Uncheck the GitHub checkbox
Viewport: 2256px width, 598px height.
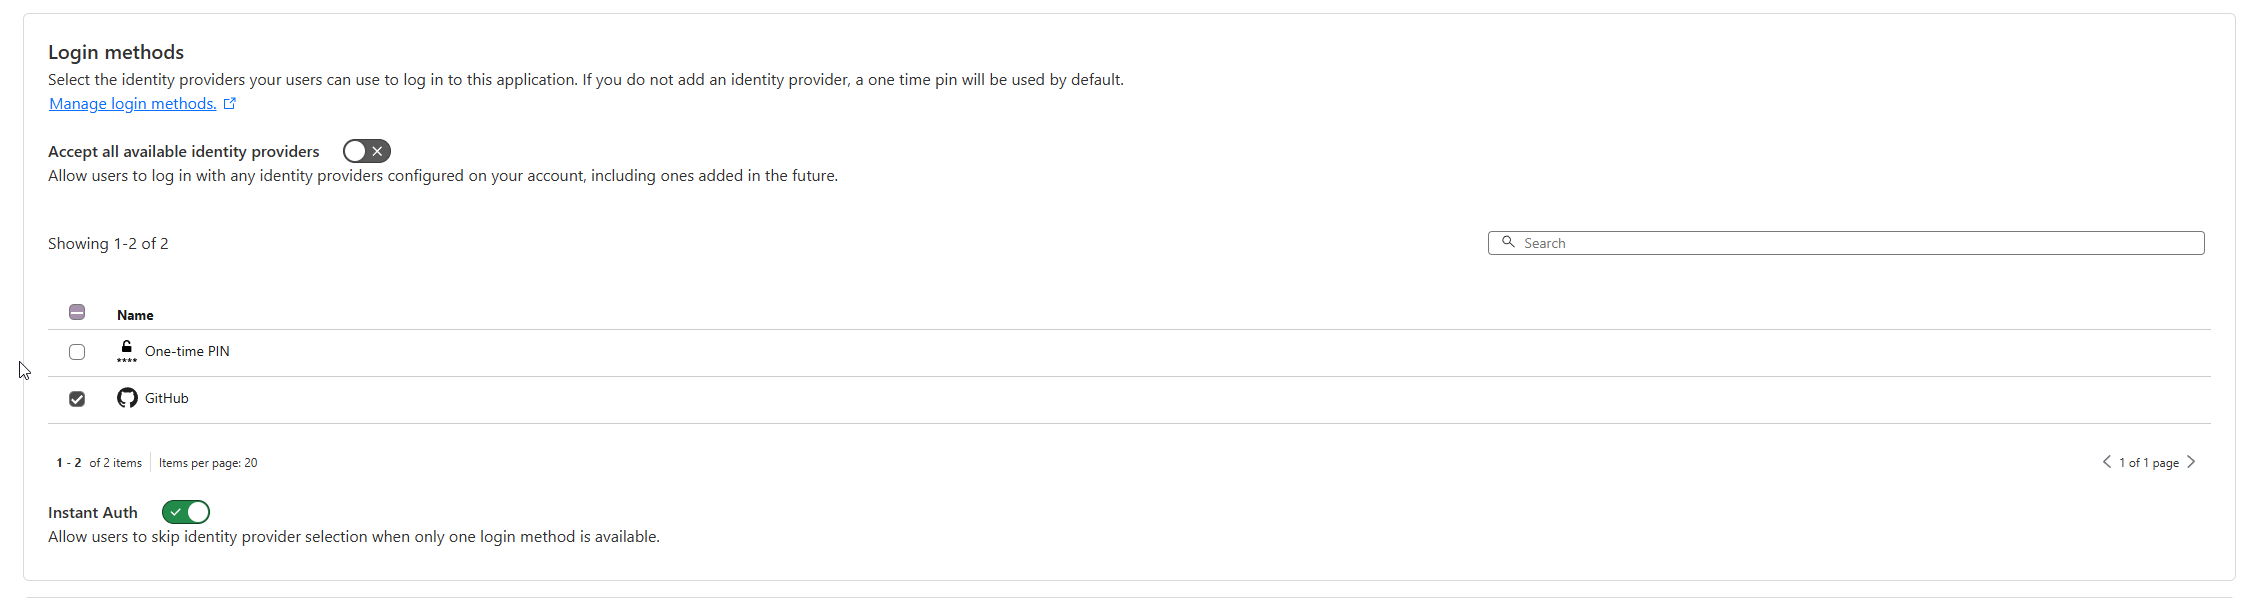77,399
